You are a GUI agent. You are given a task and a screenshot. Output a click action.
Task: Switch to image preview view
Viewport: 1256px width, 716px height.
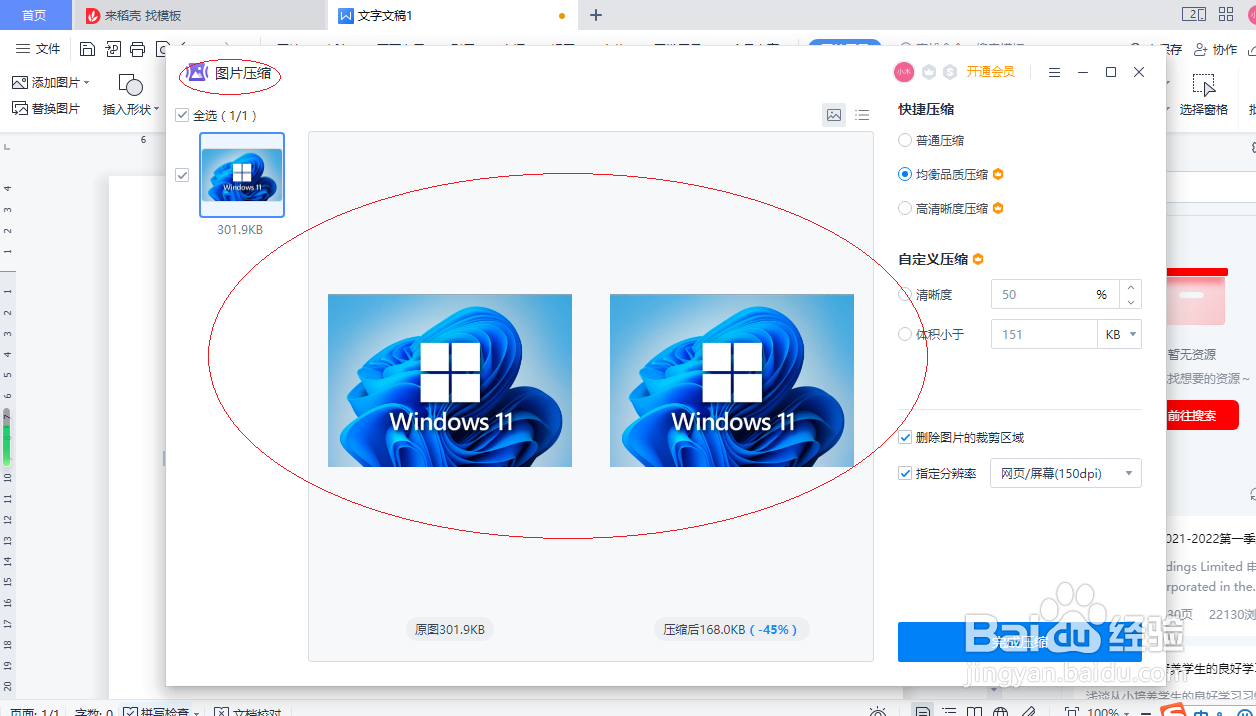[x=834, y=115]
